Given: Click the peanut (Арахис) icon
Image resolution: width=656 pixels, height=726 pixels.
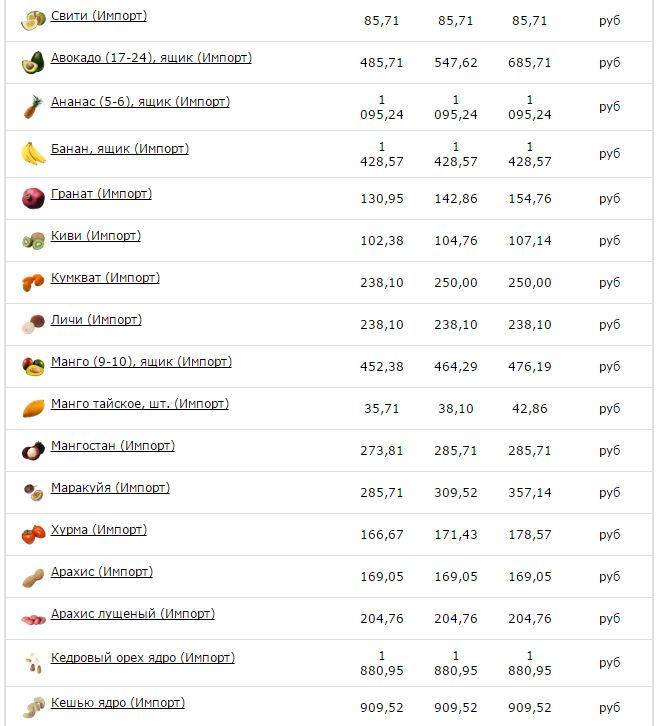Looking at the screenshot, I should (x=33, y=577).
